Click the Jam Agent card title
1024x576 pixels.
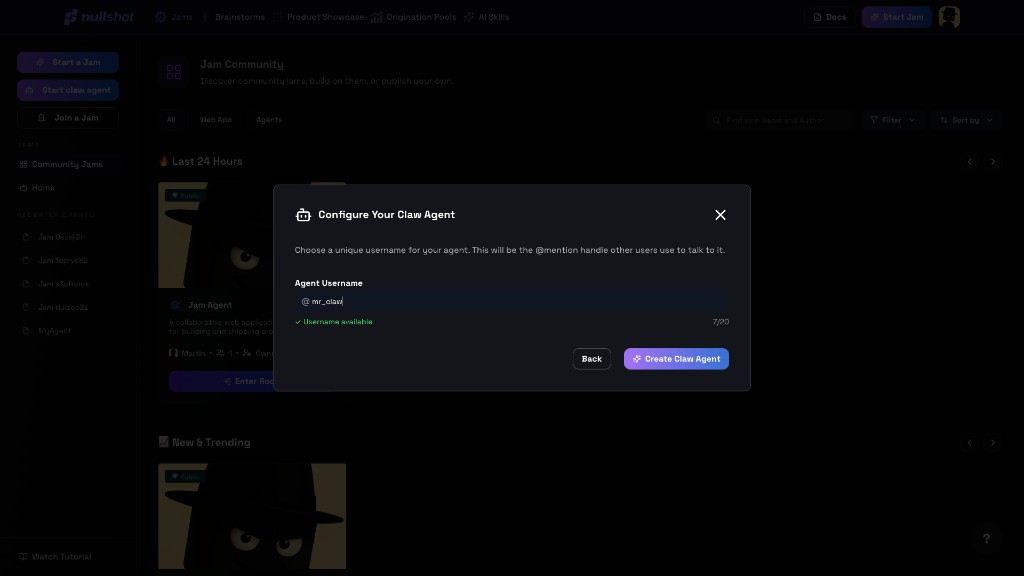pos(210,305)
